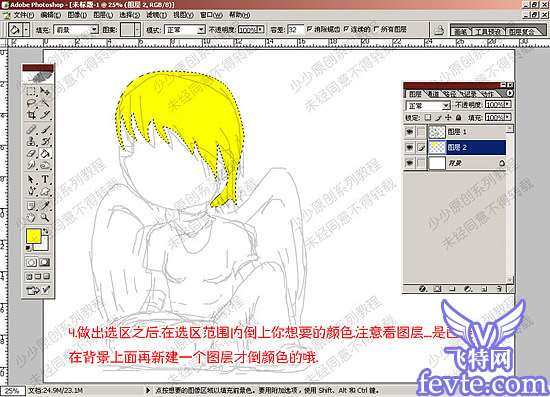Hide layer 1 with its eye icon
The height and width of the screenshot is (397, 550).
point(409,132)
